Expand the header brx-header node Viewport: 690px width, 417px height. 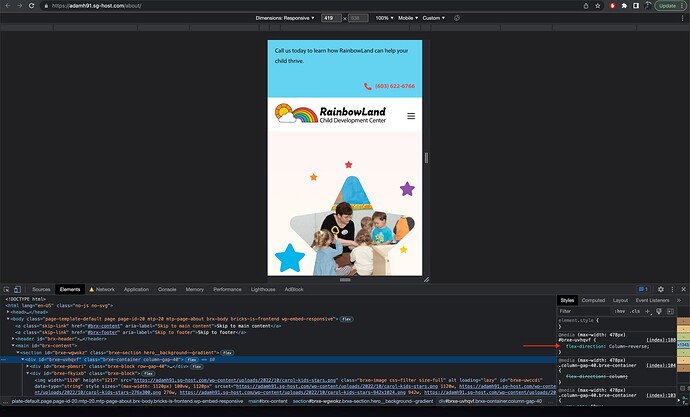click(13, 339)
